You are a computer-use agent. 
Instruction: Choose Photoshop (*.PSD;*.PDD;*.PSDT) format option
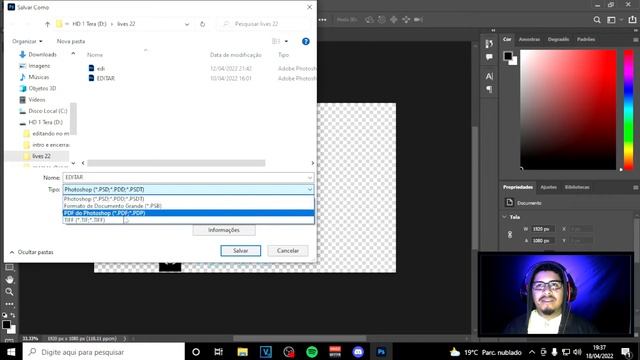click(x=189, y=199)
